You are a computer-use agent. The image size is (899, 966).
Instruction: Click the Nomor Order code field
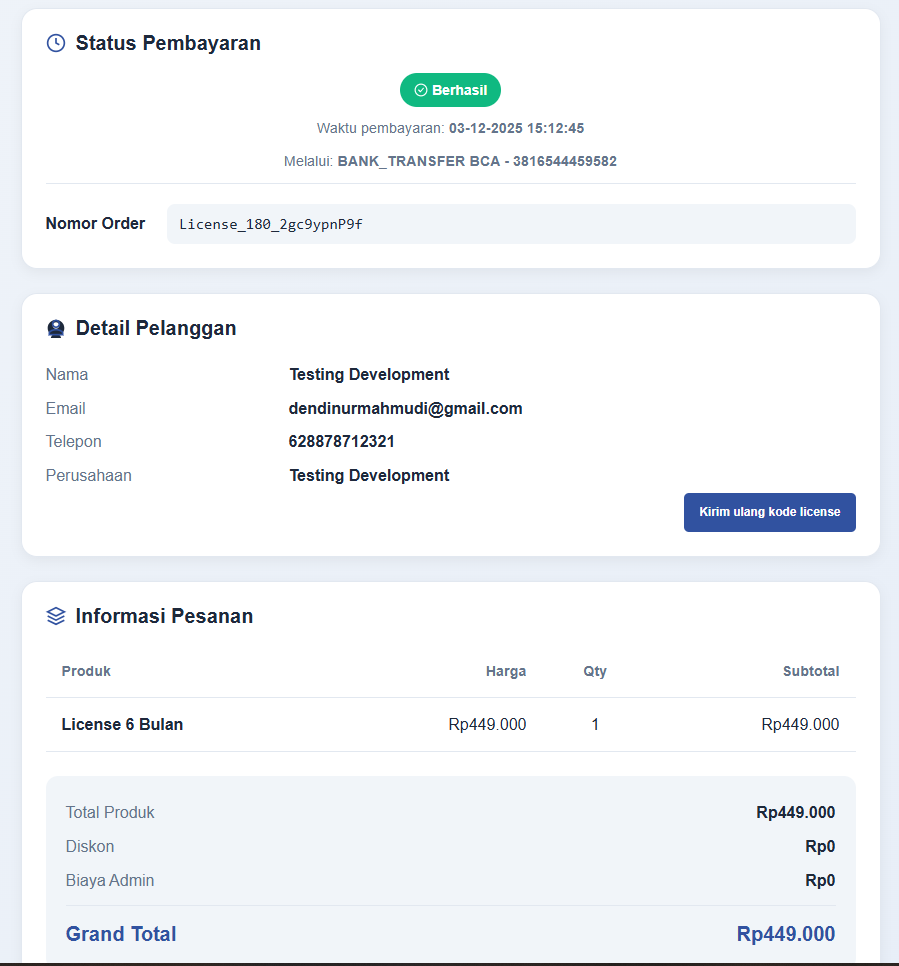510,224
